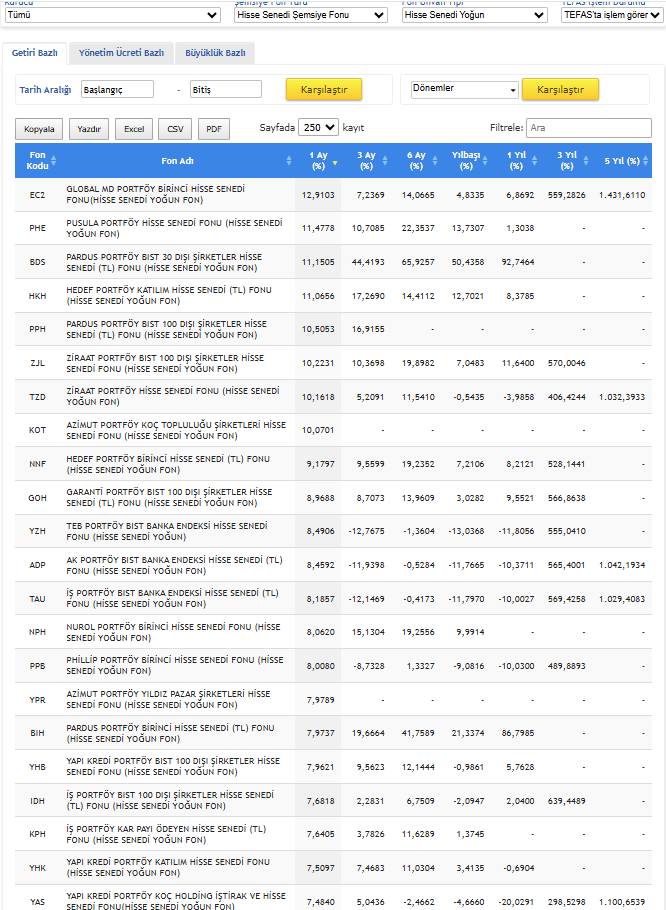The image size is (666, 910).
Task: Click İş Portföy Kar Payı Ödeyen fund
Action: (x=166, y=835)
